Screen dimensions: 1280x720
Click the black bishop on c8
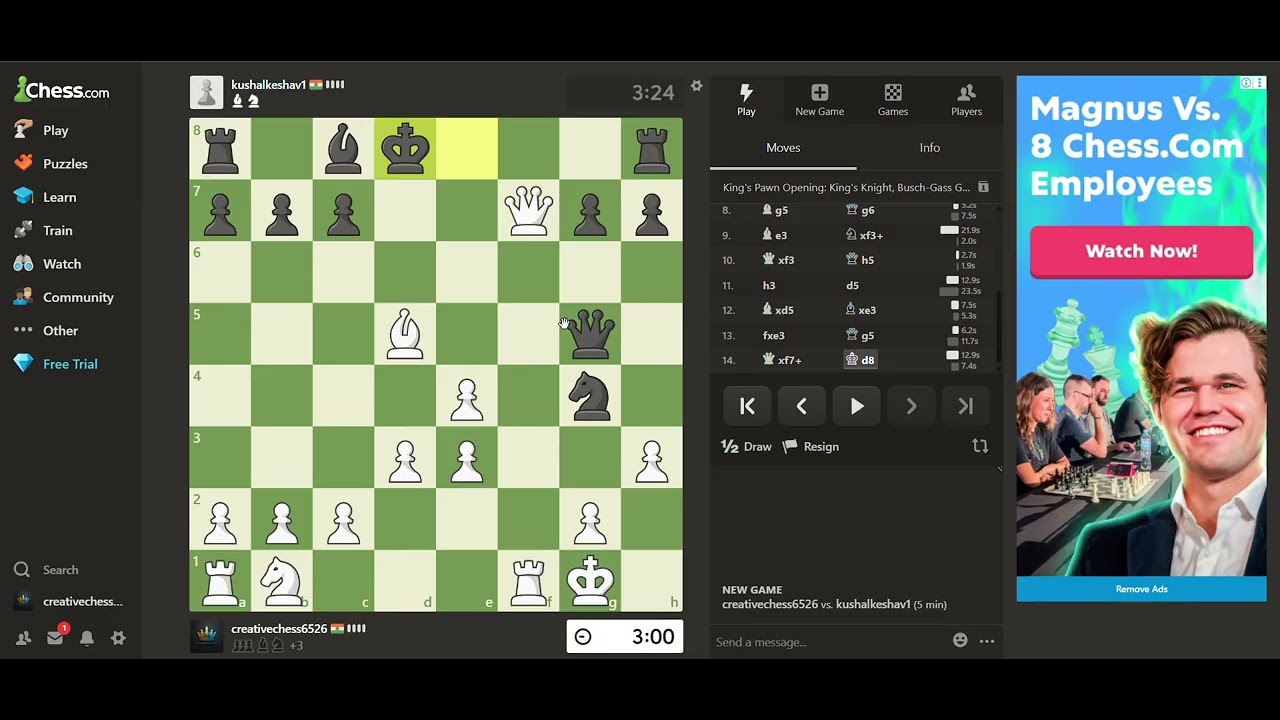coord(343,149)
